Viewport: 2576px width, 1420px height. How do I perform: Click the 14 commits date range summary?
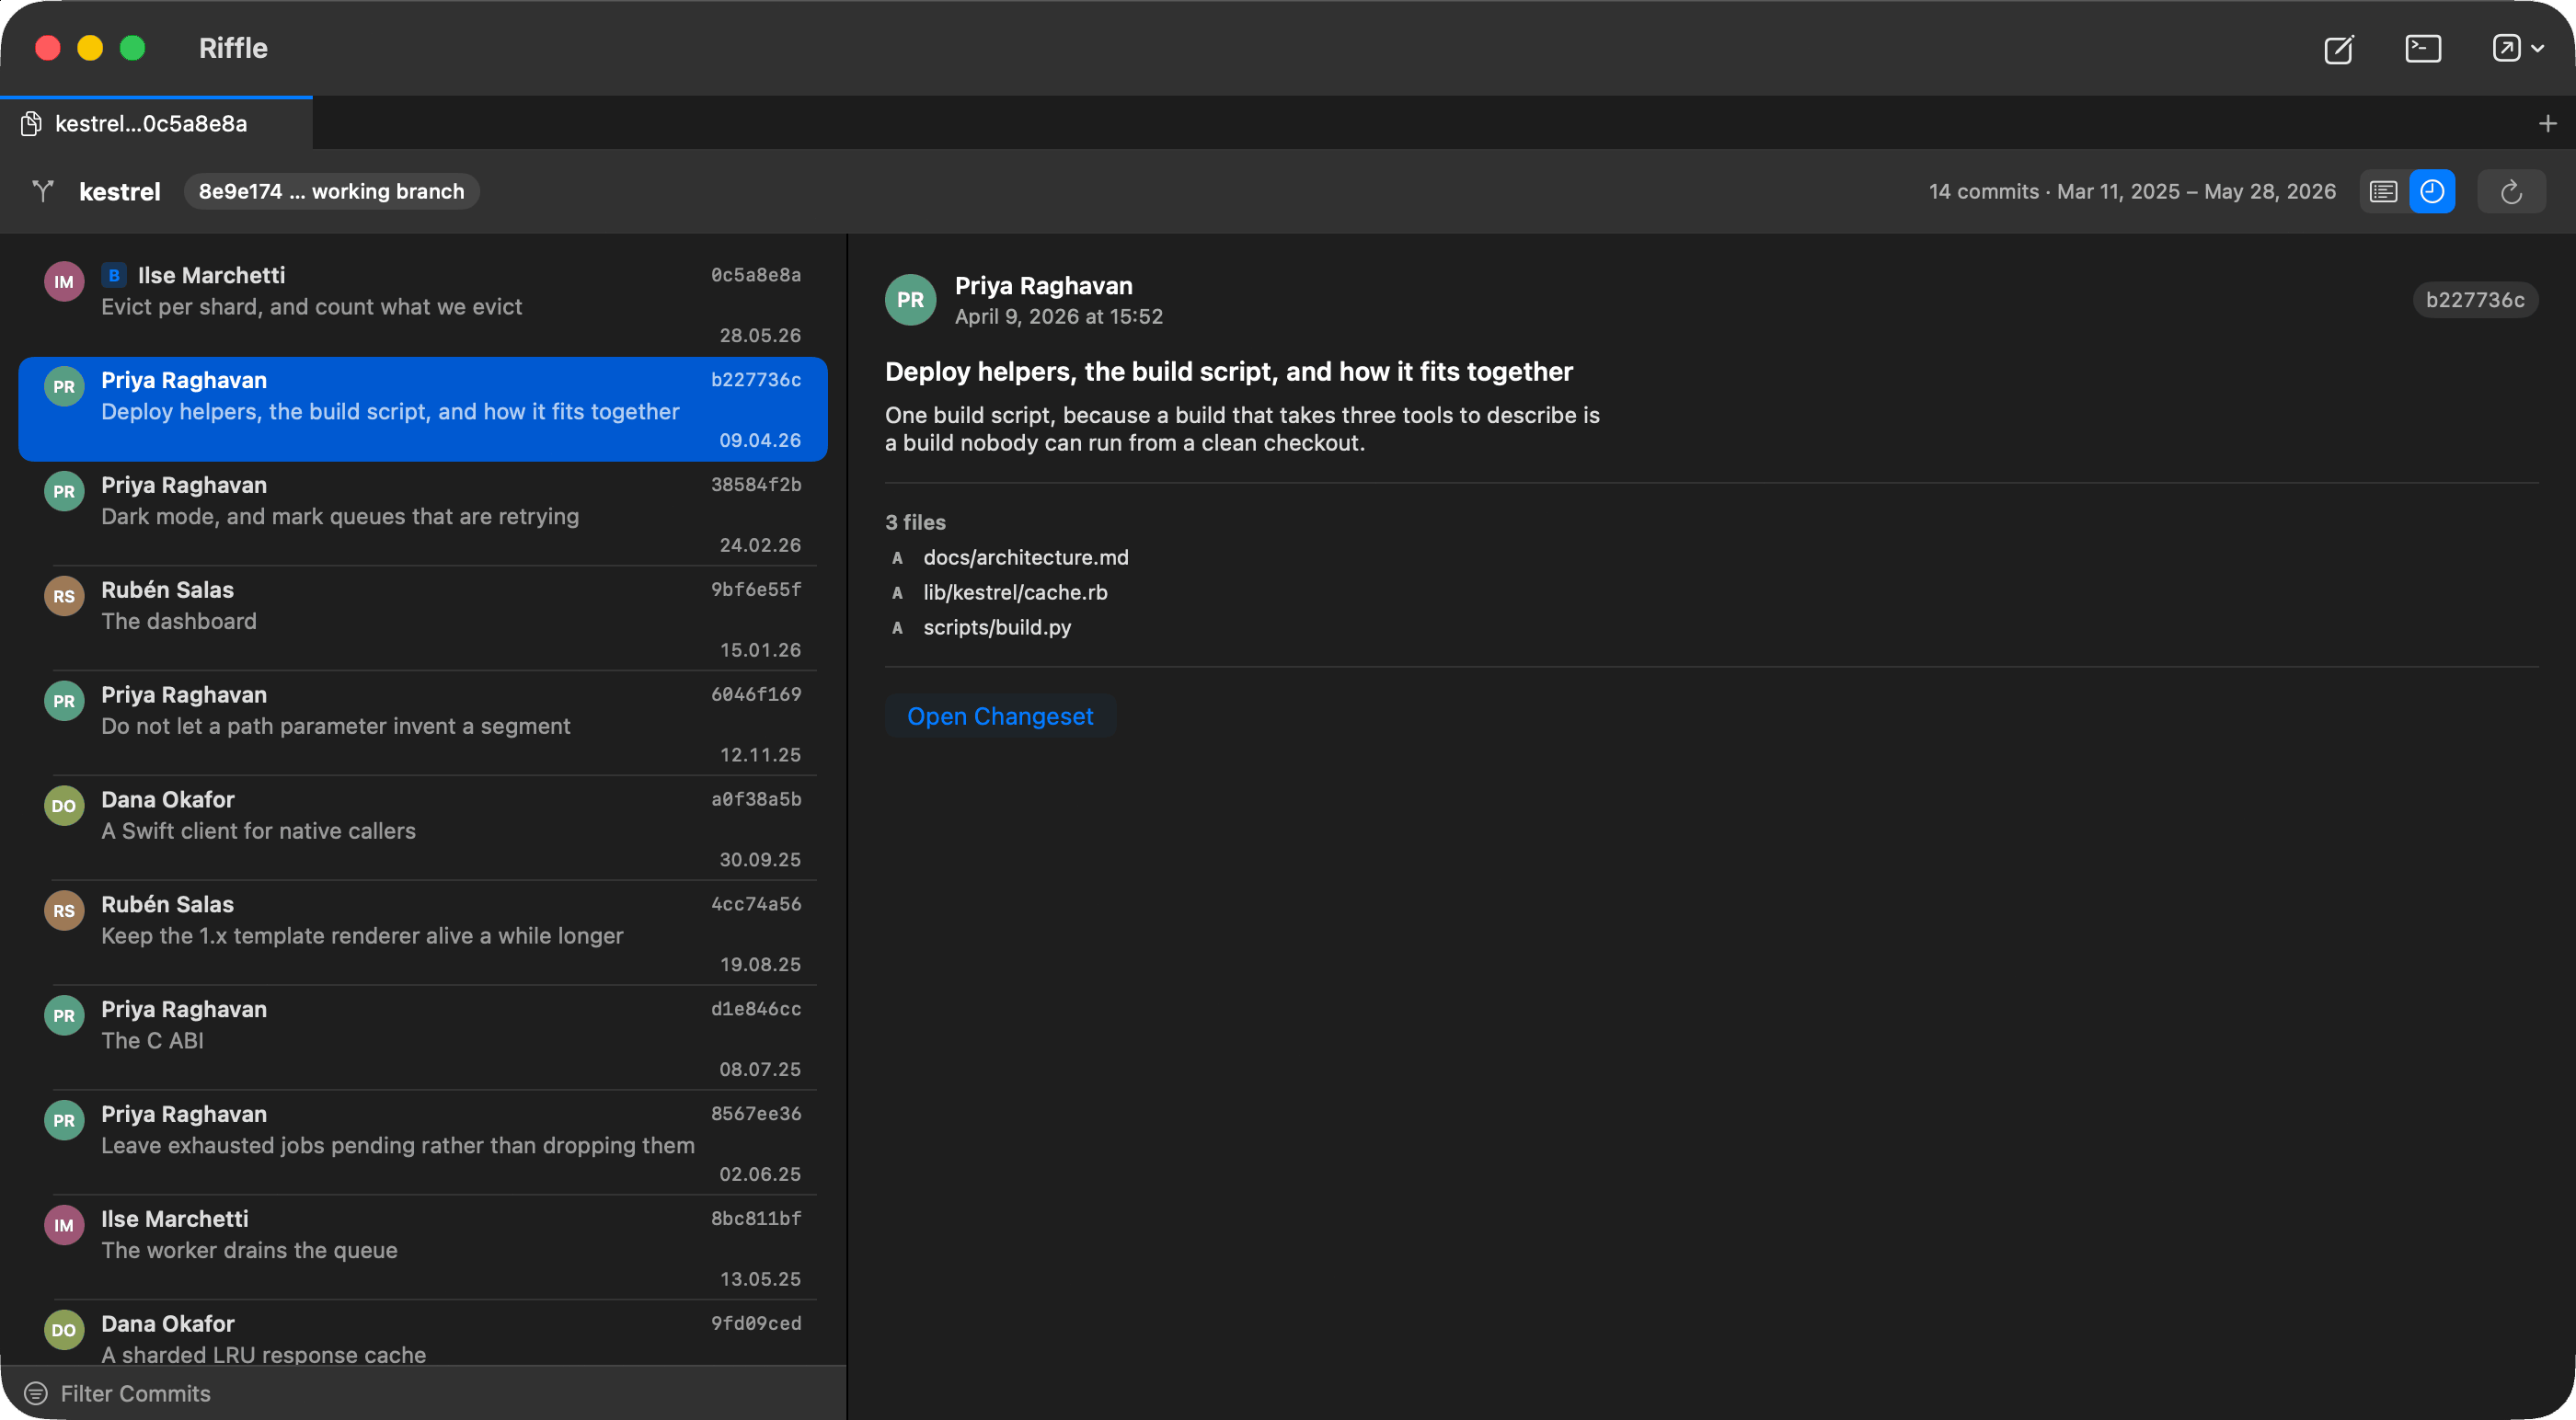(2132, 191)
